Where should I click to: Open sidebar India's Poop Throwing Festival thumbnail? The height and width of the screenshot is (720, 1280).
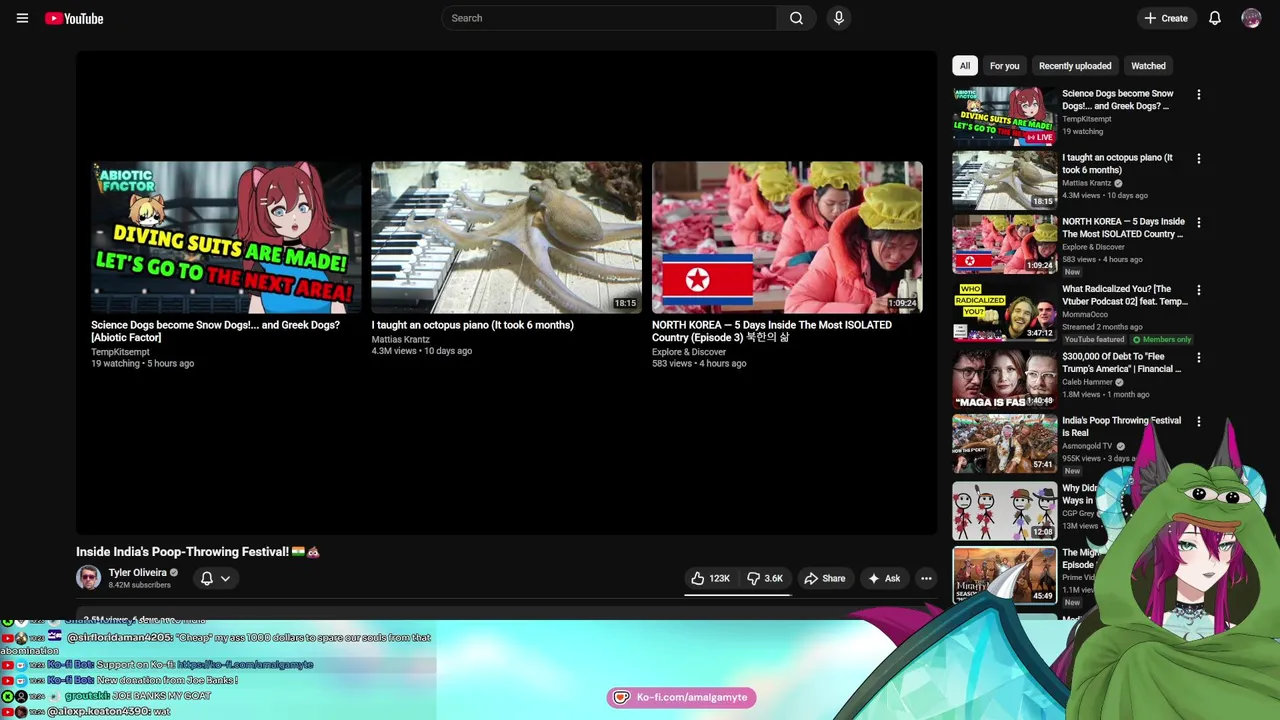pyautogui.click(x=1004, y=443)
